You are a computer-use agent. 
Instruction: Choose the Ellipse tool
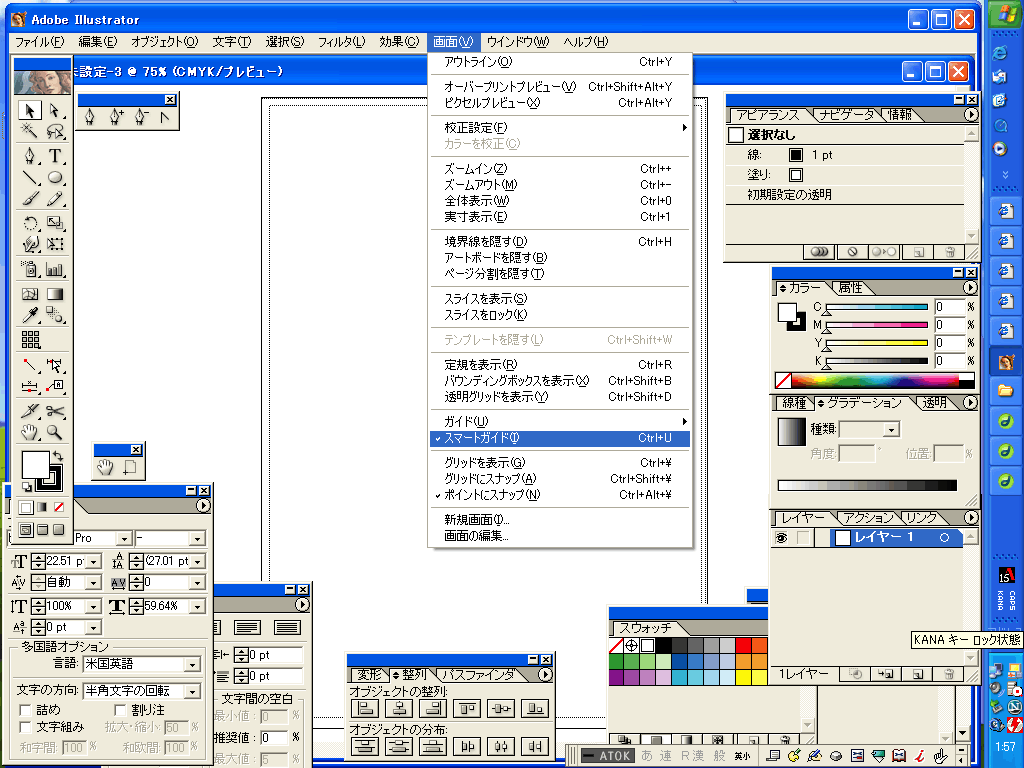coord(55,179)
